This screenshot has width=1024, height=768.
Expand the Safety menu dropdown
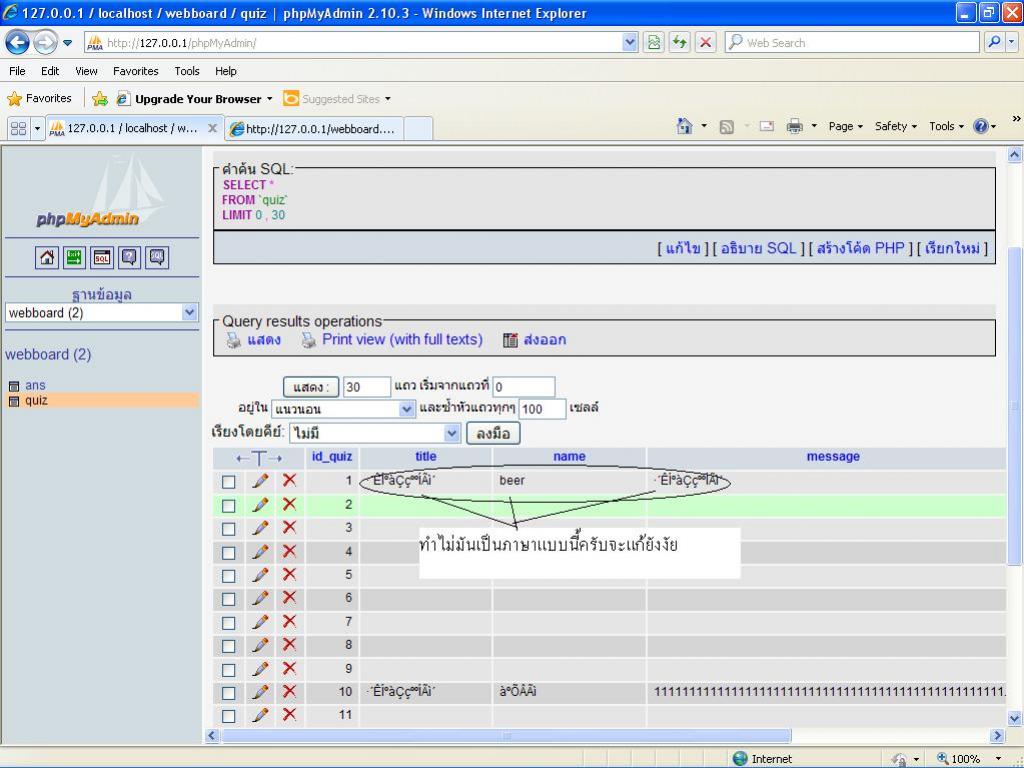(x=895, y=126)
